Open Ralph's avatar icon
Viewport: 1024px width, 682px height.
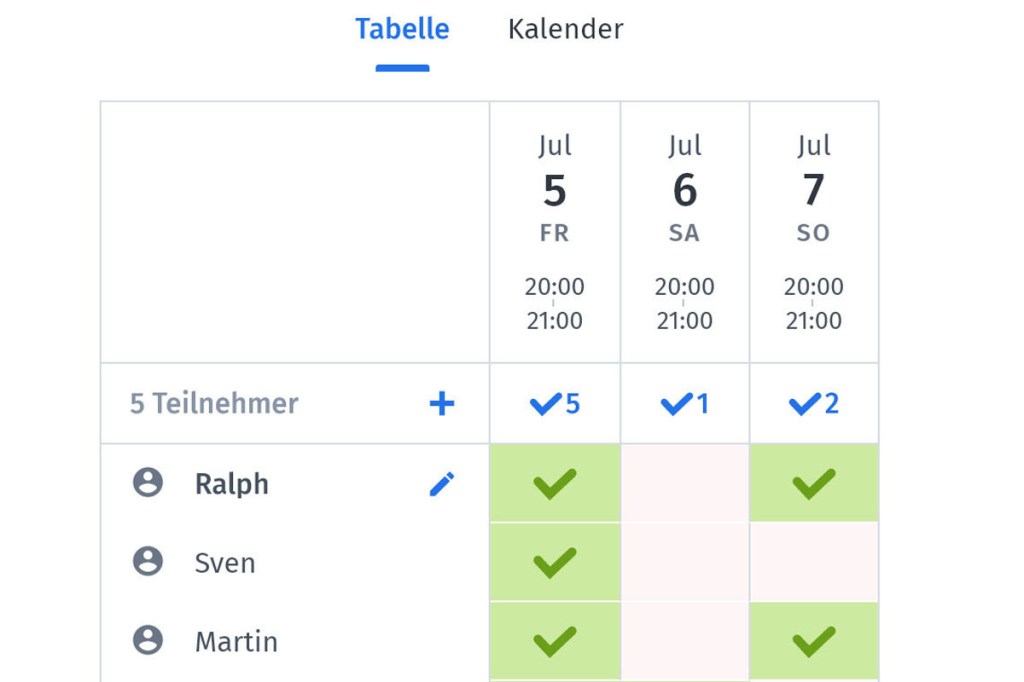tap(148, 483)
